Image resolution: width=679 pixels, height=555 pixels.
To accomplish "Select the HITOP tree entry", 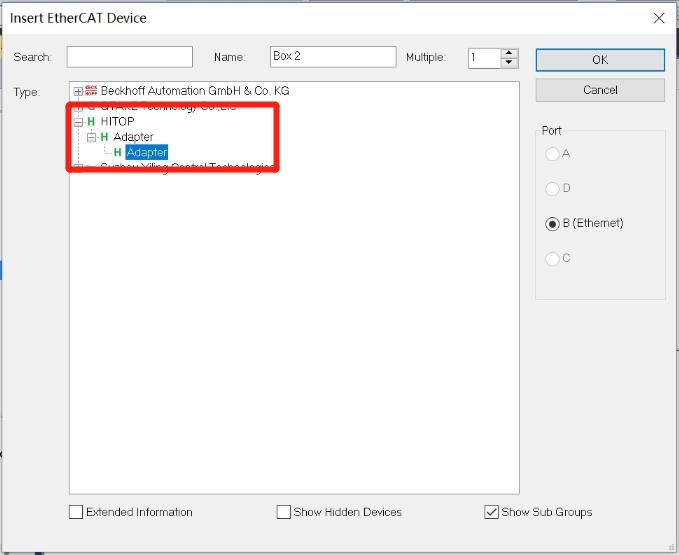I will [x=117, y=121].
